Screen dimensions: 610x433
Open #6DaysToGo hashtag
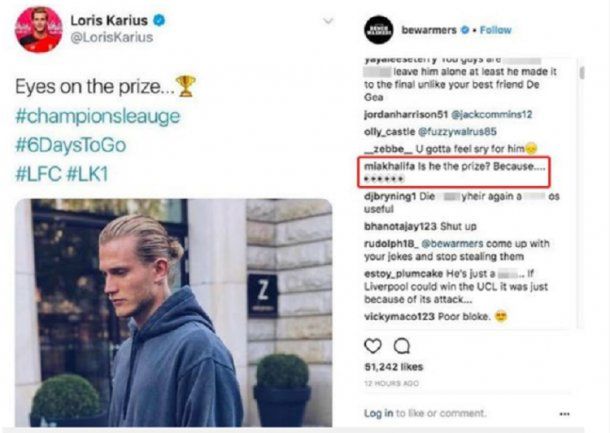(71, 145)
